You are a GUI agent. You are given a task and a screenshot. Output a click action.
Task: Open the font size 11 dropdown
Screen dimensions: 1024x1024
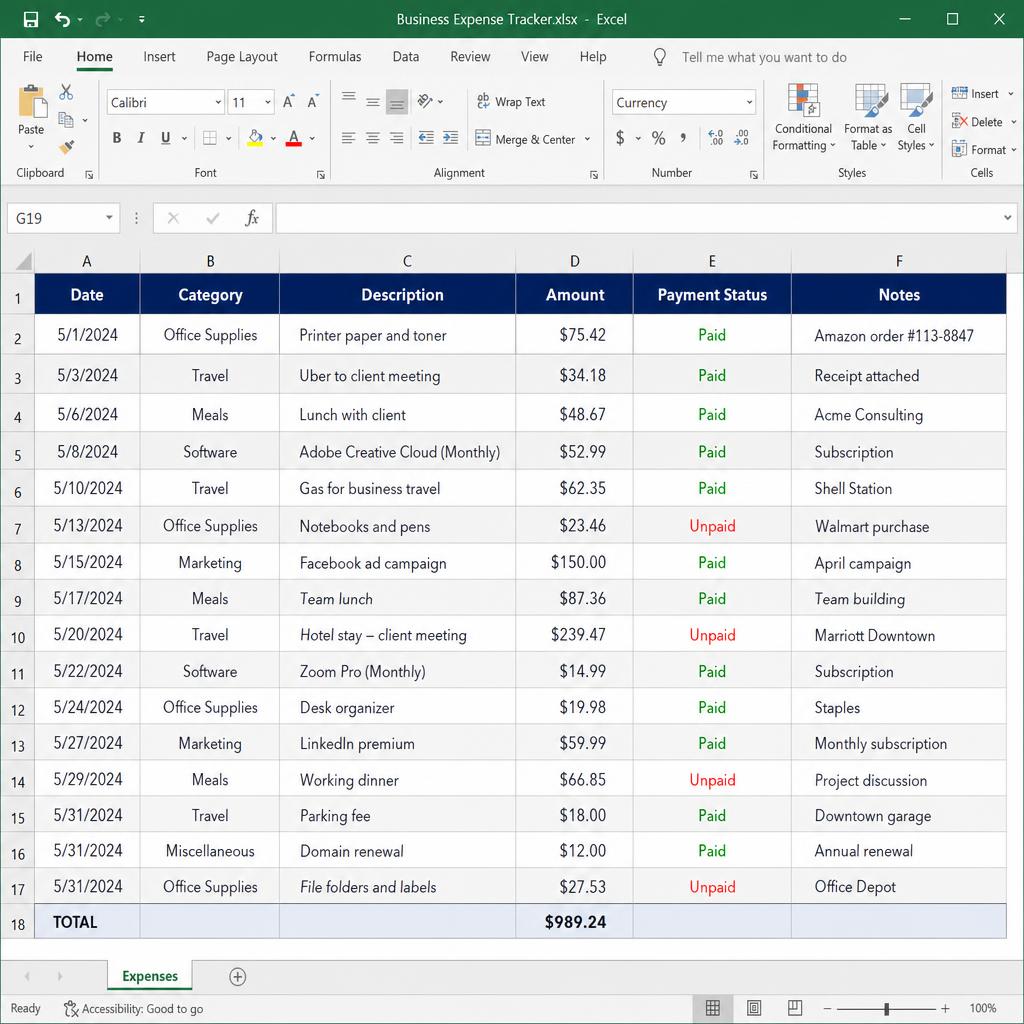tap(268, 103)
